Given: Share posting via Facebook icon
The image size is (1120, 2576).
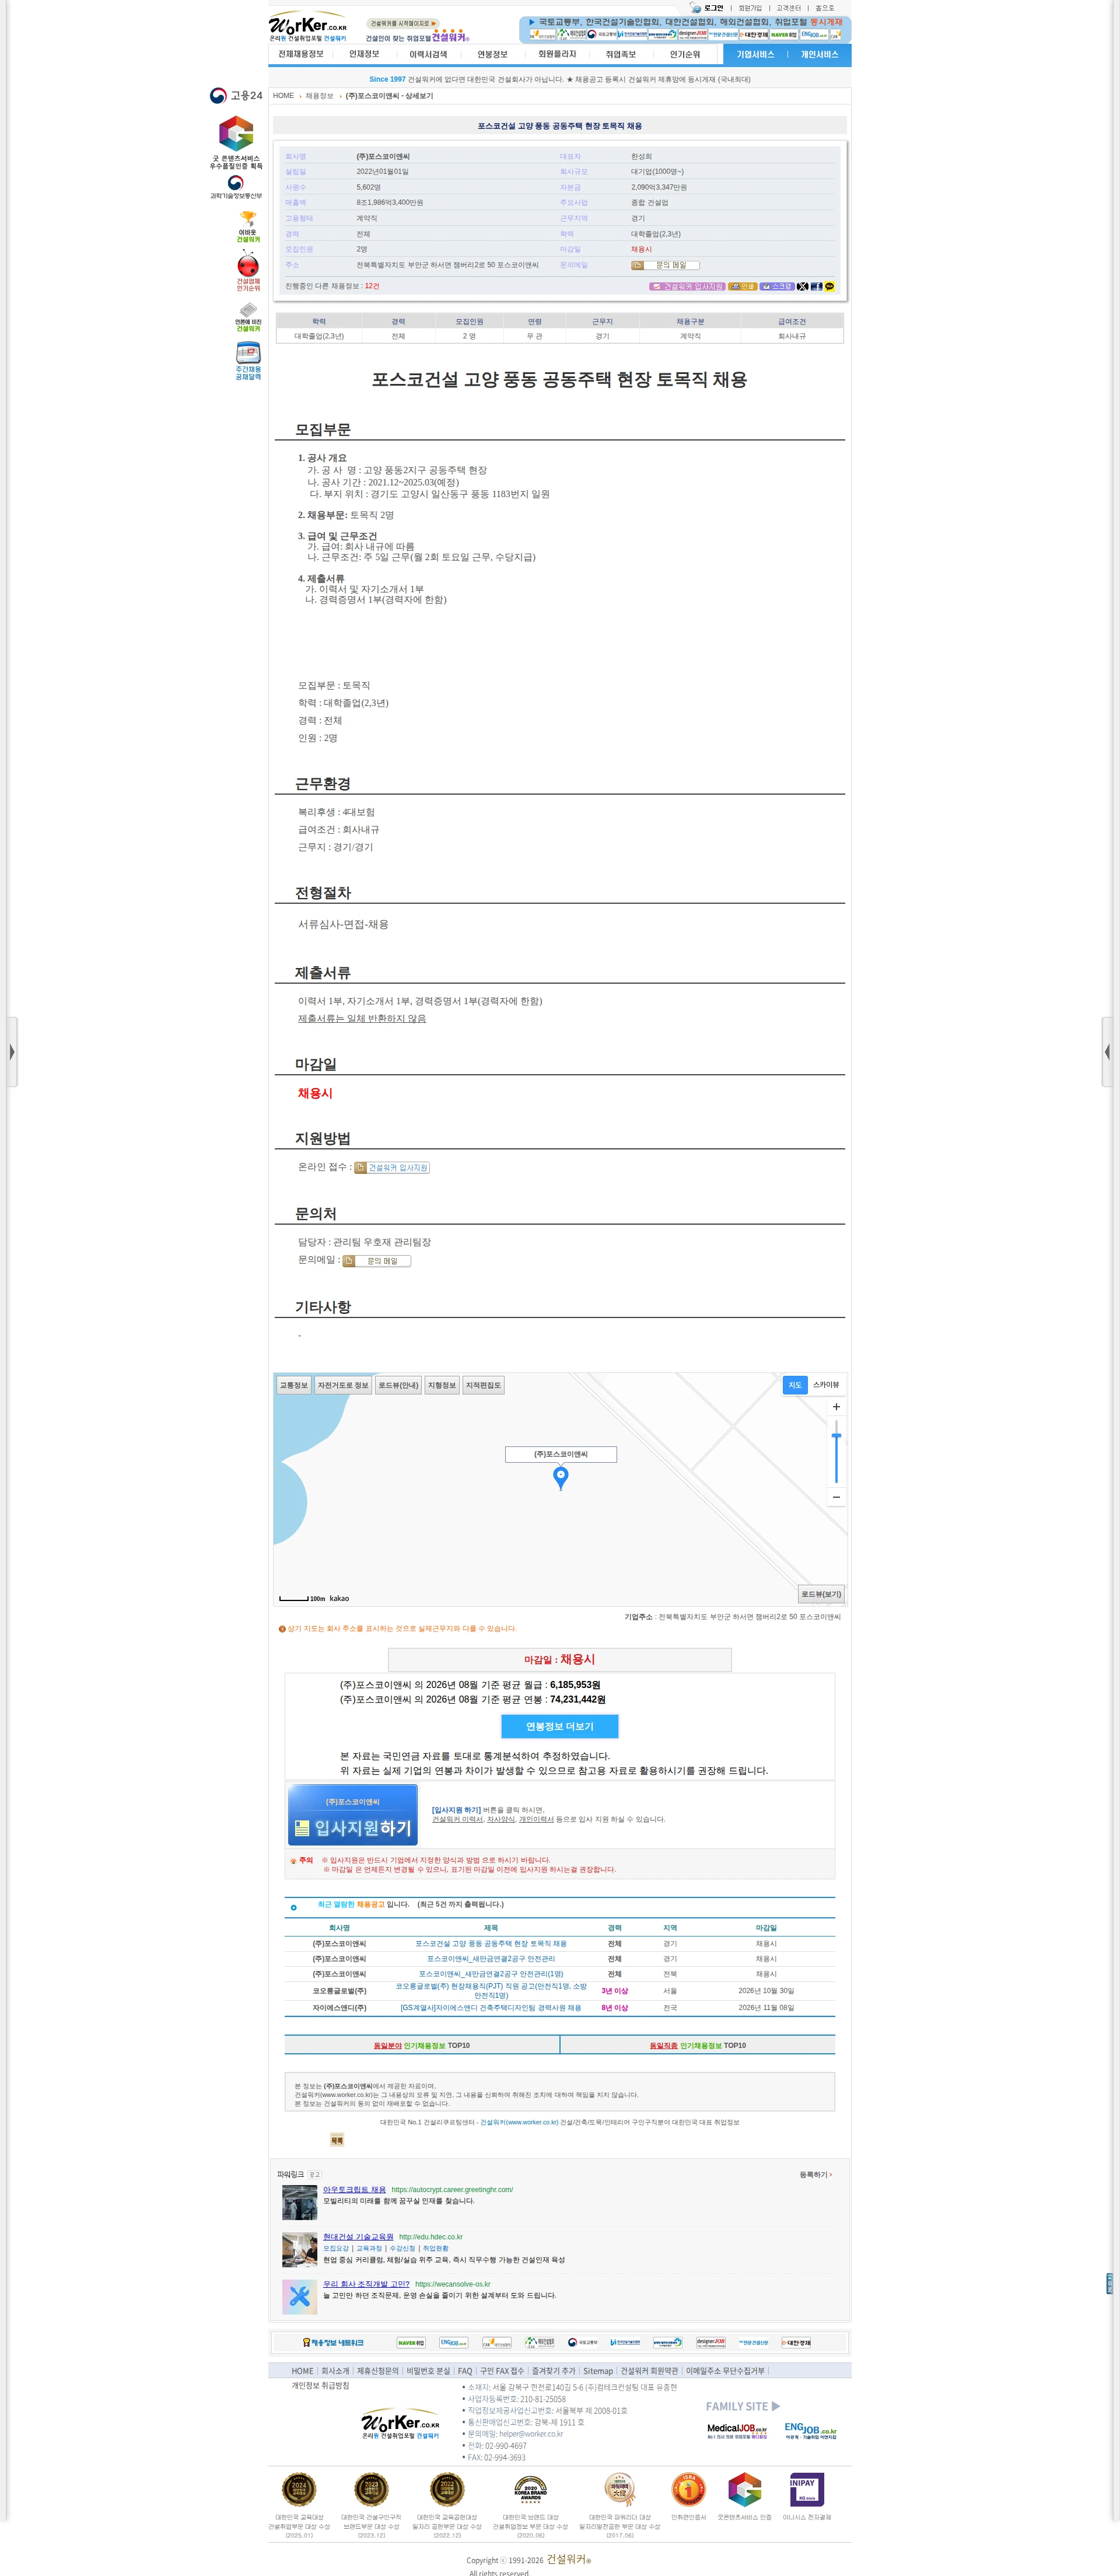Looking at the screenshot, I should tap(816, 287).
